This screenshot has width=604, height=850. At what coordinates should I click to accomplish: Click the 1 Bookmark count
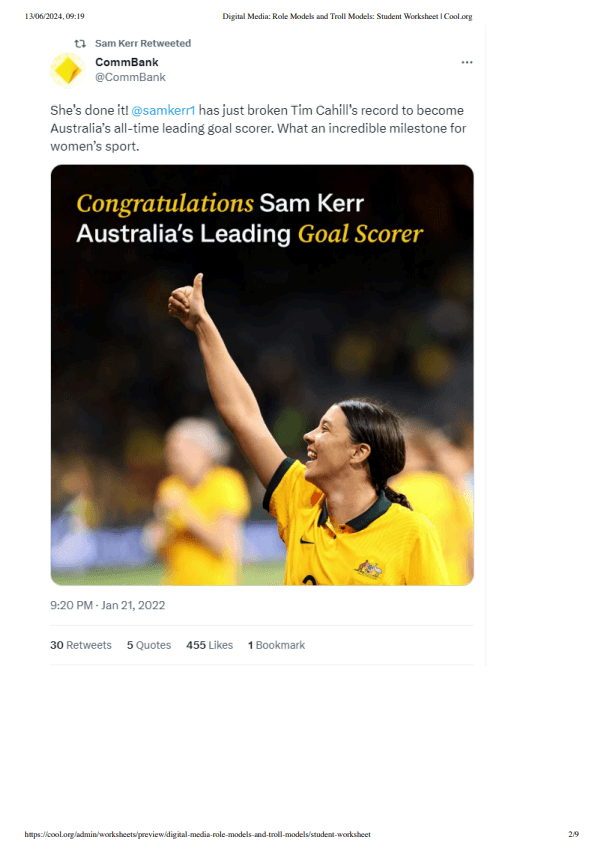click(x=276, y=645)
